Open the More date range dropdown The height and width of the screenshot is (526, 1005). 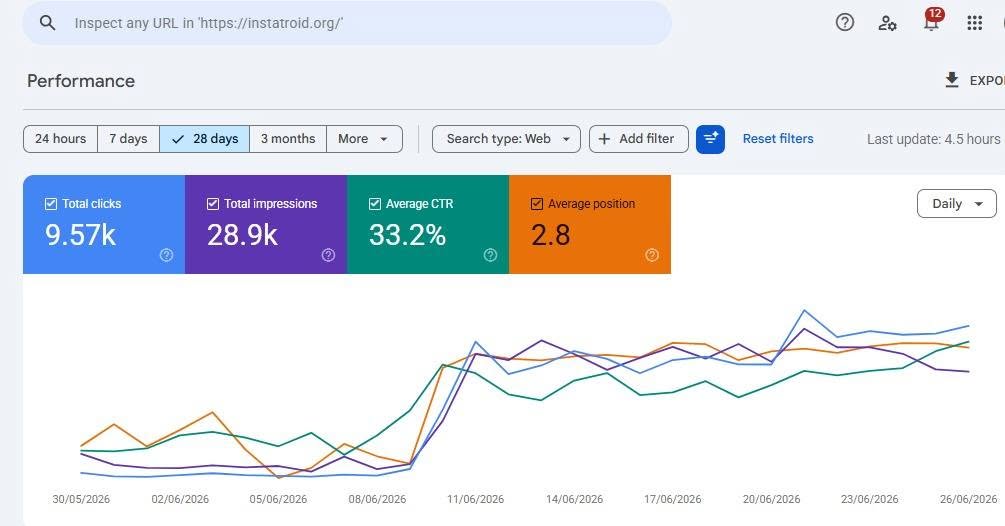[364, 139]
